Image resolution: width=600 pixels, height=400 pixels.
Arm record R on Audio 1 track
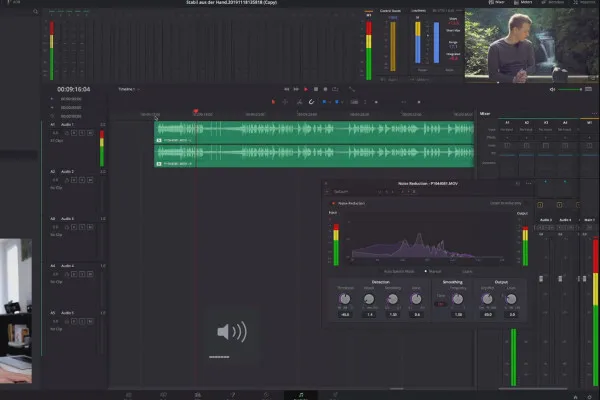[x=74, y=133]
